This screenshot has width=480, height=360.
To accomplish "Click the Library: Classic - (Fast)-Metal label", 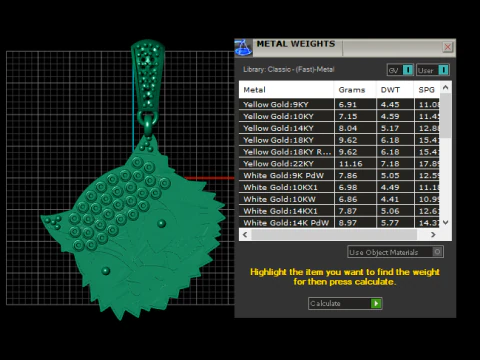I will (x=289, y=69).
